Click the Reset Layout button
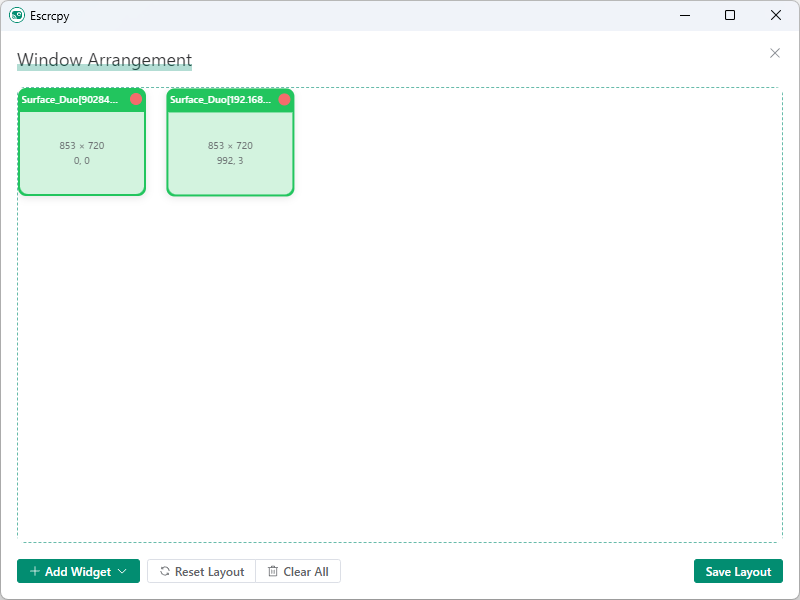 coord(202,571)
